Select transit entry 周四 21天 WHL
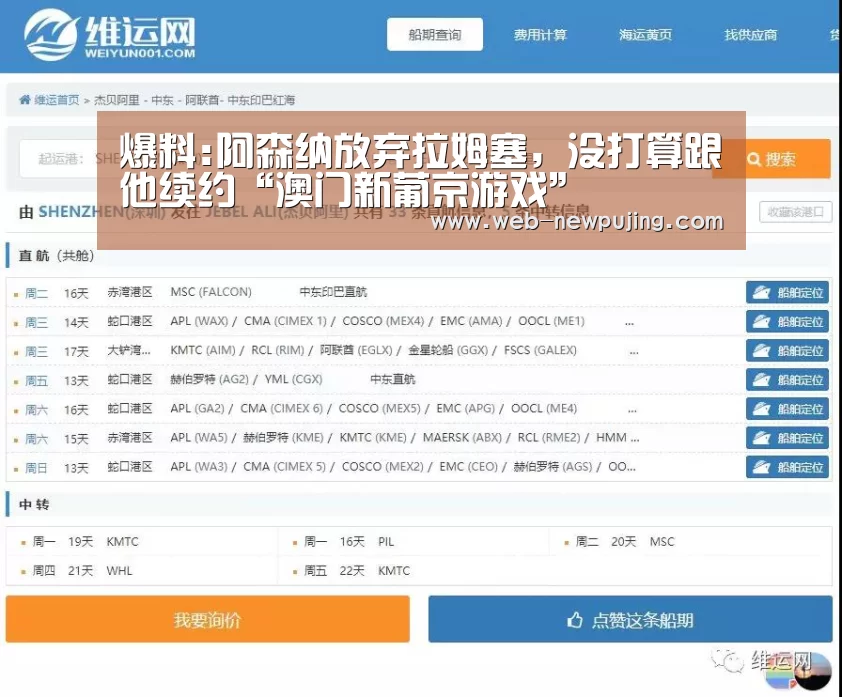Viewport: 842px width, 697px height. point(82,570)
